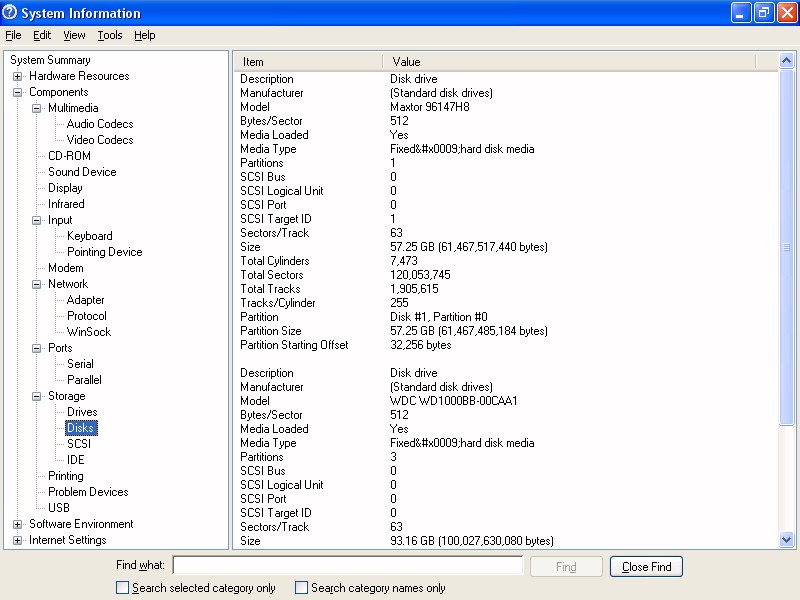Image resolution: width=800 pixels, height=600 pixels.
Task: Collapse the Multimedia tree branch
Action: click(37, 108)
